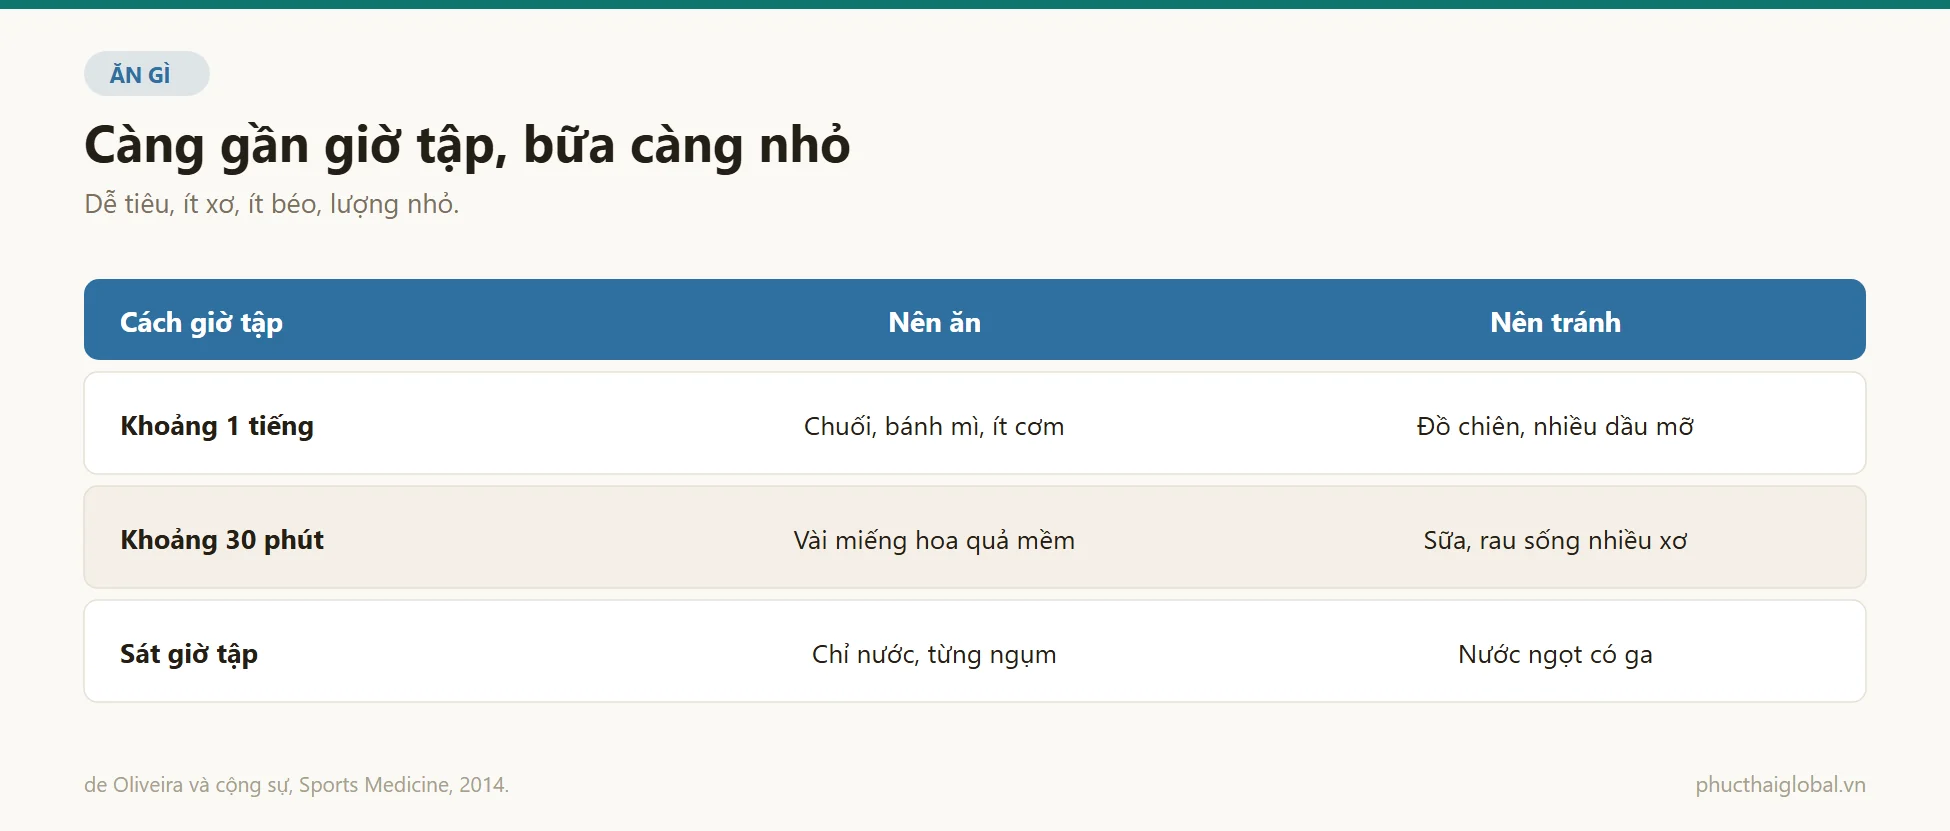Click the teal bar at page top
The height and width of the screenshot is (831, 1950).
975,4
